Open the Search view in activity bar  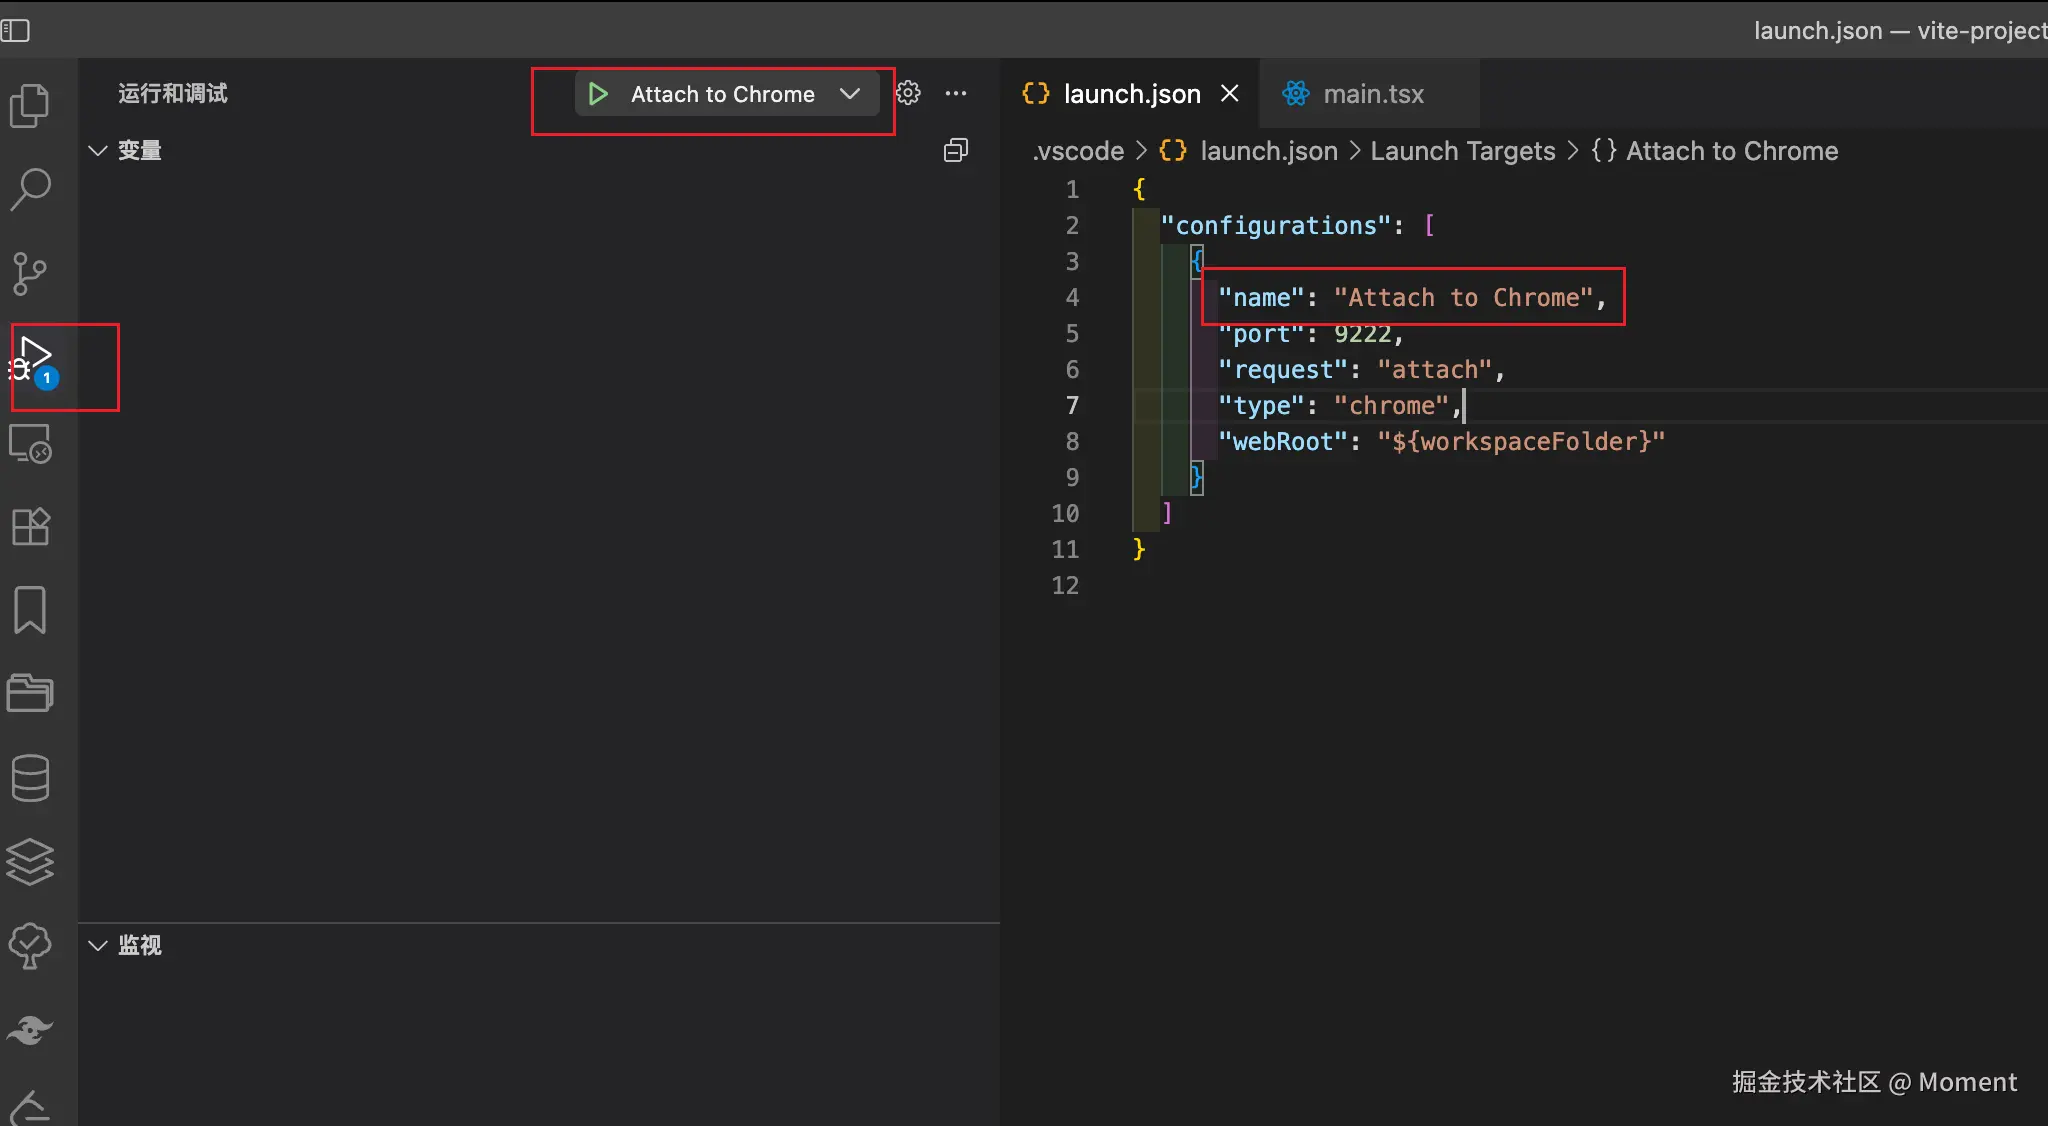[30, 188]
